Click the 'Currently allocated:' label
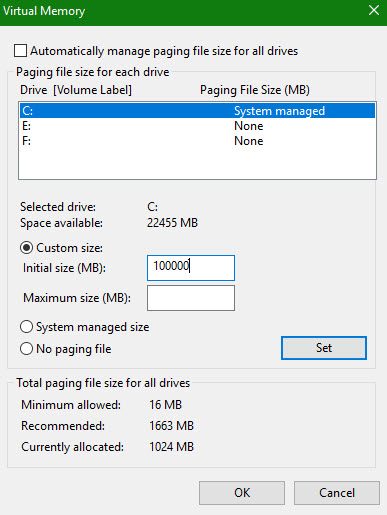387x515 pixels. [x=72, y=447]
